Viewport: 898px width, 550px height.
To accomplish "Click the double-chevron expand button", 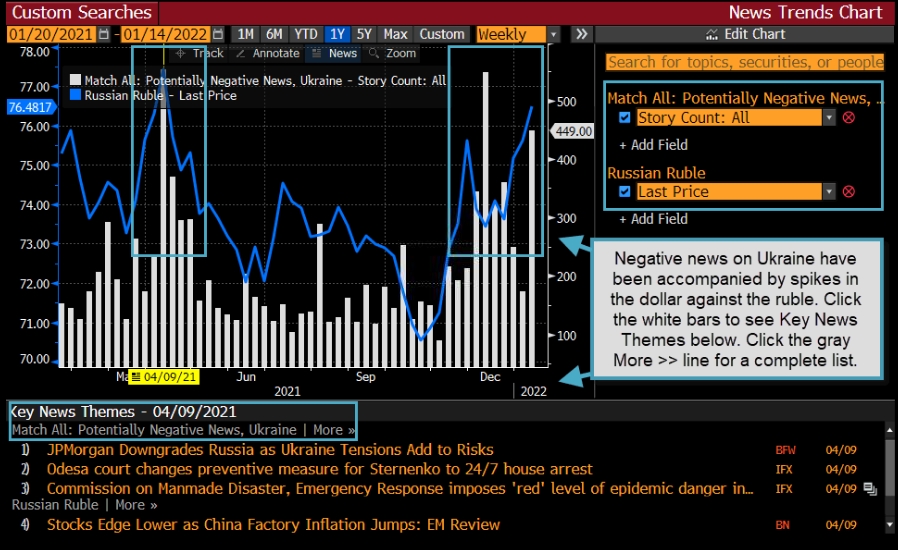I will [581, 34].
